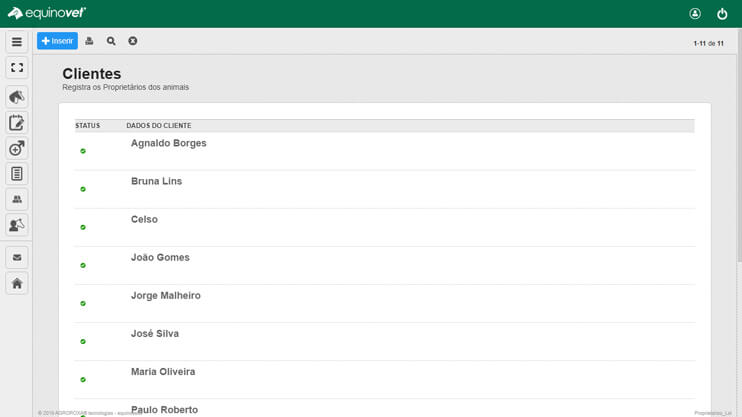Click the search magnifier icon in toolbar
Image resolution: width=742 pixels, height=417 pixels.
(x=111, y=41)
